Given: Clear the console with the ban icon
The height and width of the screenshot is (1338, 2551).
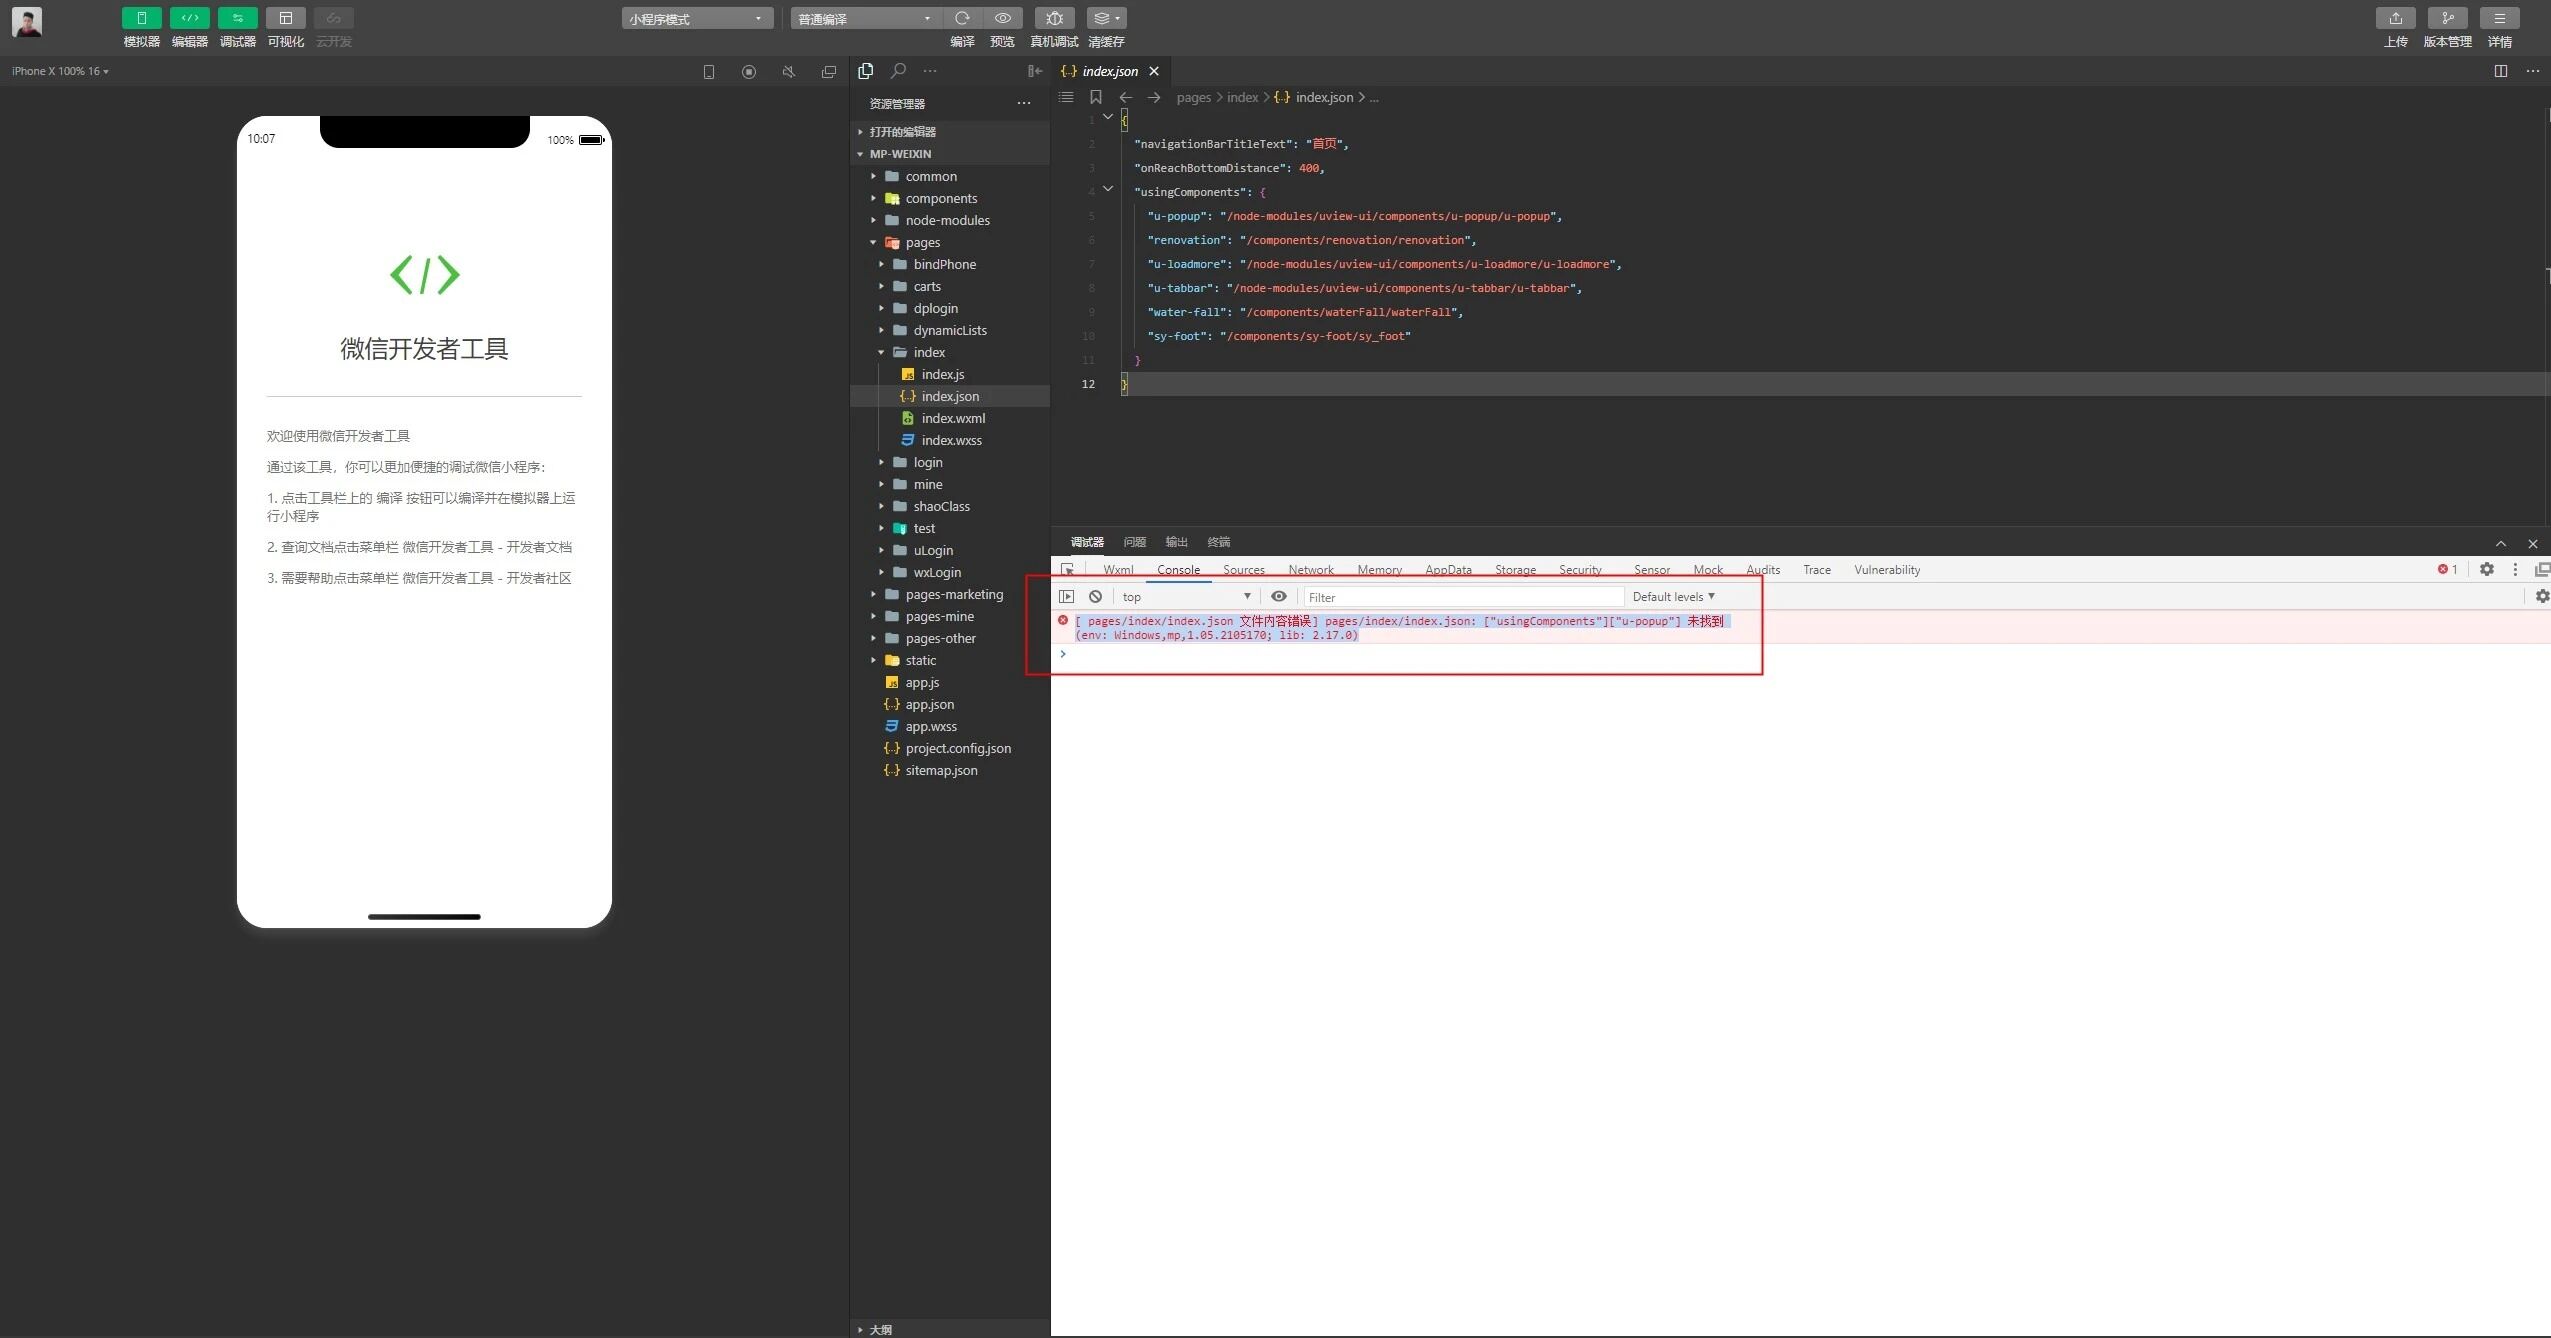Looking at the screenshot, I should click(x=1096, y=597).
